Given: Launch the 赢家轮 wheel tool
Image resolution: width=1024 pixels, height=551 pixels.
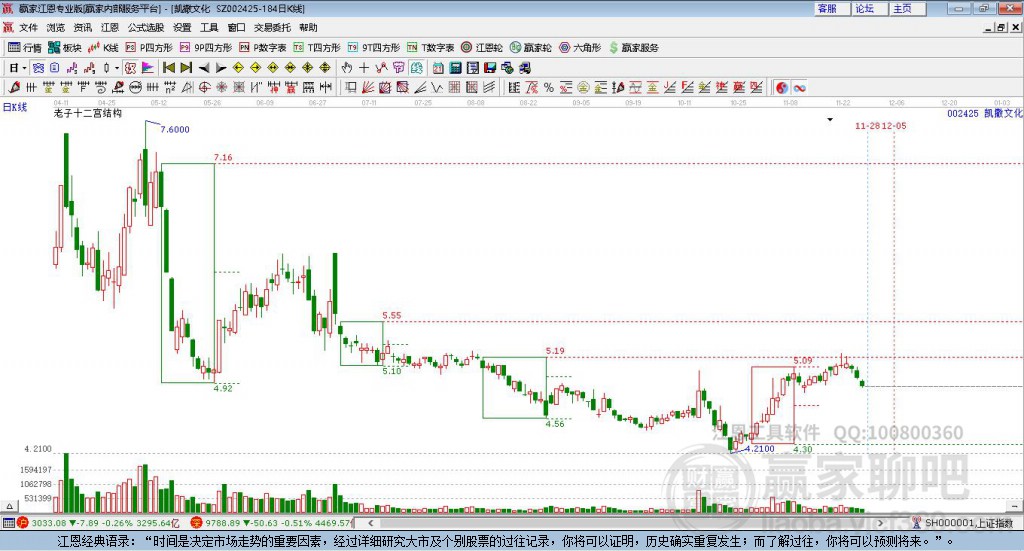Looking at the screenshot, I should 530,48.
